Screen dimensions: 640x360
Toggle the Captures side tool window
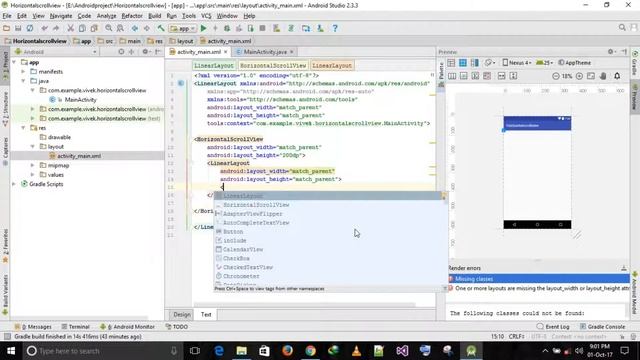coord(5,151)
